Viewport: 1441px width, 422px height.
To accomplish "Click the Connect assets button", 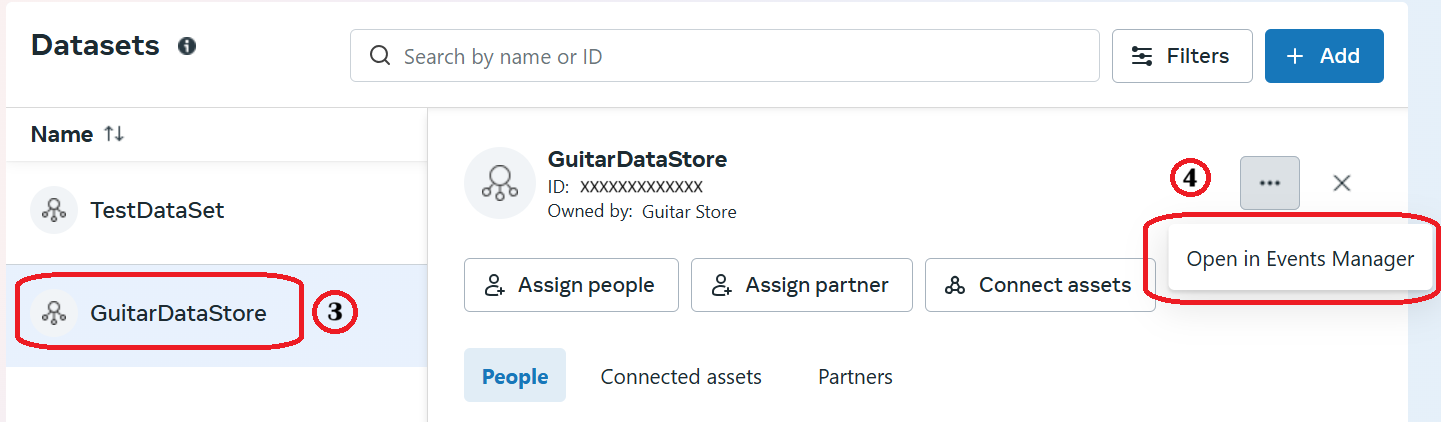I will 1040,285.
